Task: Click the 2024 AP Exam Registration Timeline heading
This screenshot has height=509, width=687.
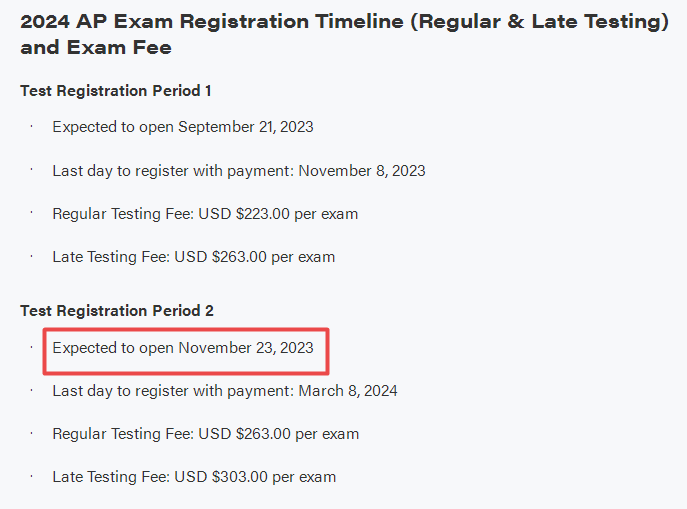Action: (344, 34)
